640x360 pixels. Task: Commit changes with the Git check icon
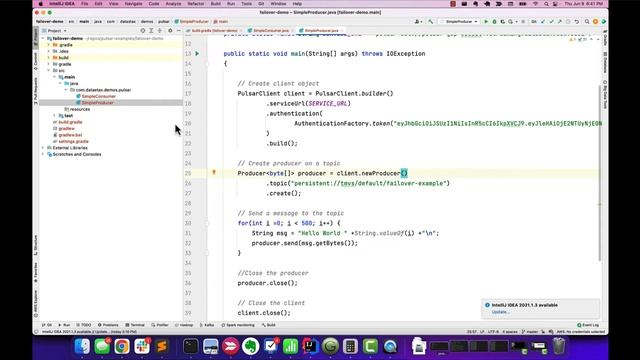click(x=551, y=22)
